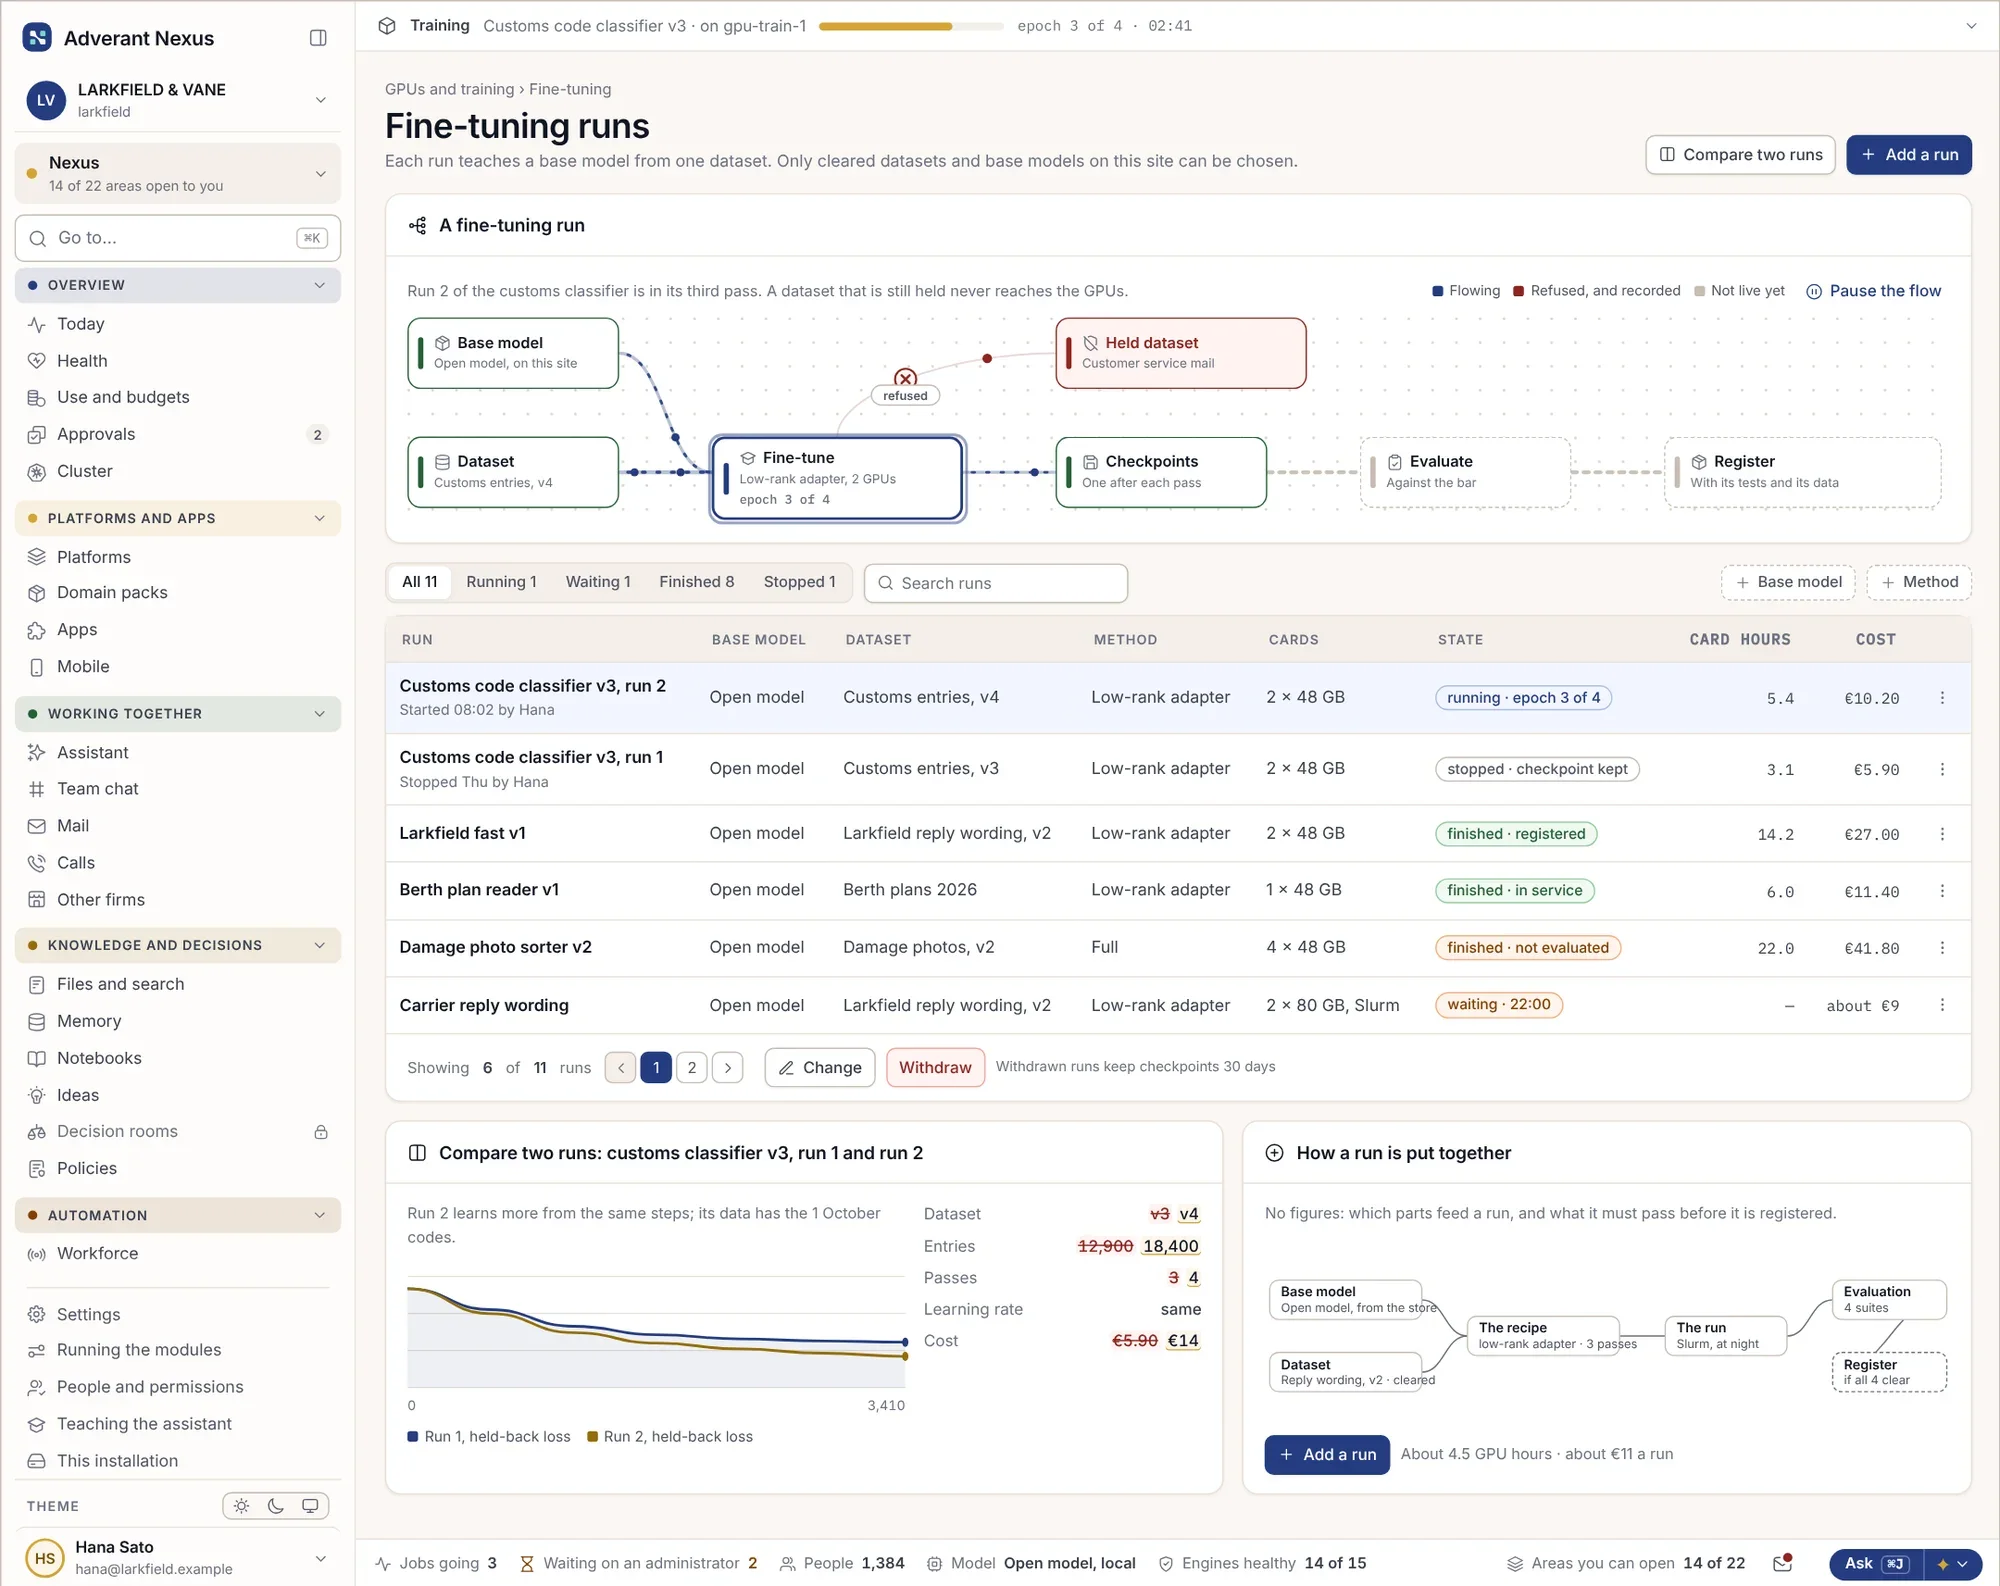
Task: Focus the Search runs field
Action: (x=996, y=583)
